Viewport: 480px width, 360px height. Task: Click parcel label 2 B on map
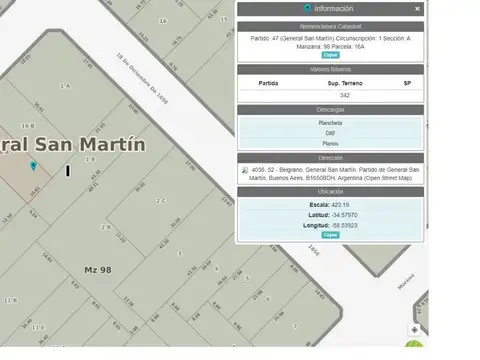pos(106,227)
